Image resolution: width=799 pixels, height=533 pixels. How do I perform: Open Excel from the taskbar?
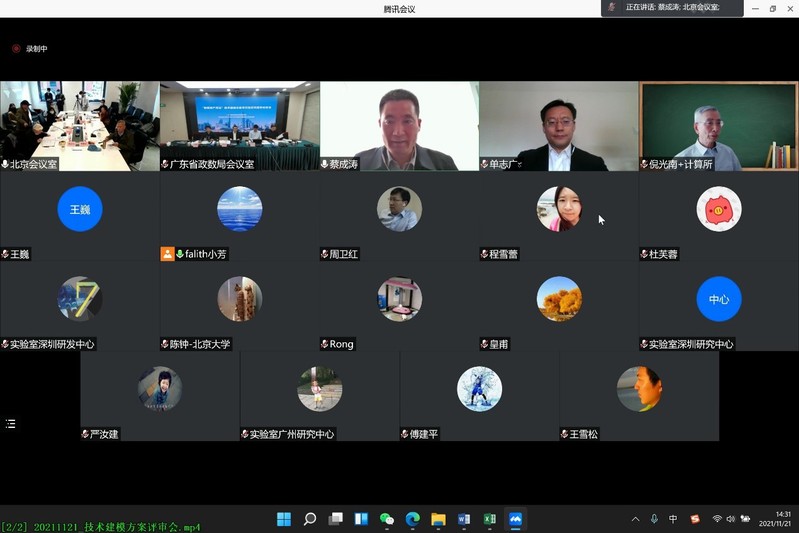pos(490,519)
